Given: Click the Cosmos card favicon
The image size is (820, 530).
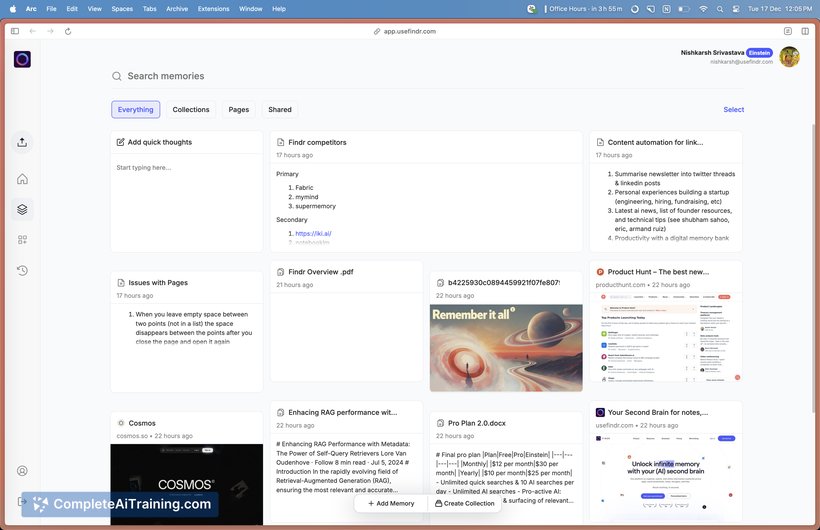Looking at the screenshot, I should tap(121, 423).
